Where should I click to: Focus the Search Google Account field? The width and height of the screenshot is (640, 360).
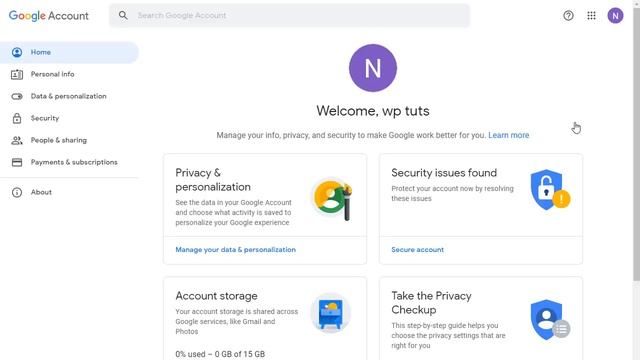pos(289,16)
